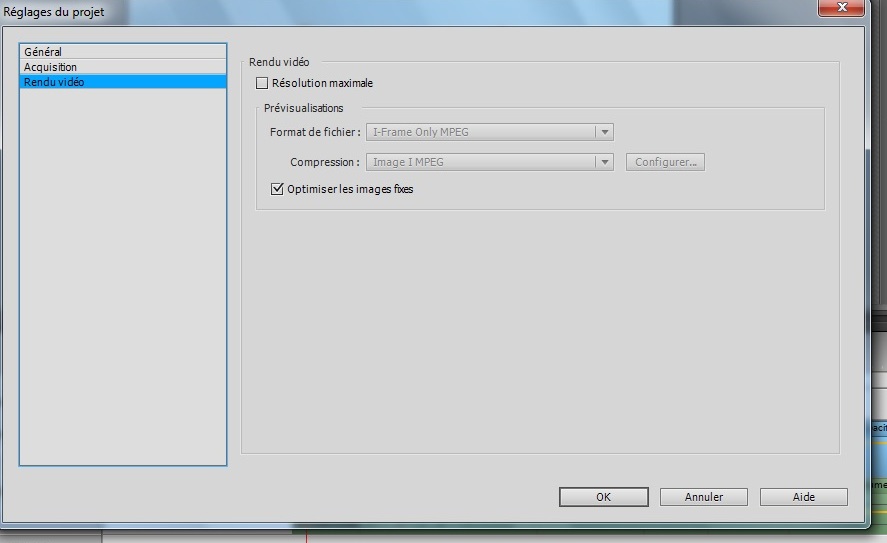
Task: Open the Format de fichier dropdown
Action: click(490, 132)
